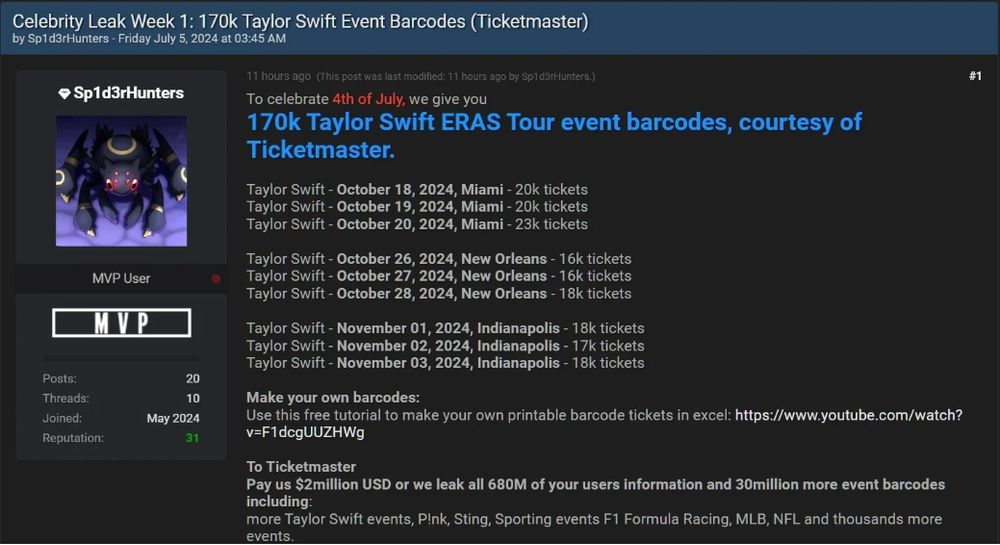The image size is (1000, 545).
Task: Open the Sp1d3rHunters spider avatar image
Action: pos(121,181)
